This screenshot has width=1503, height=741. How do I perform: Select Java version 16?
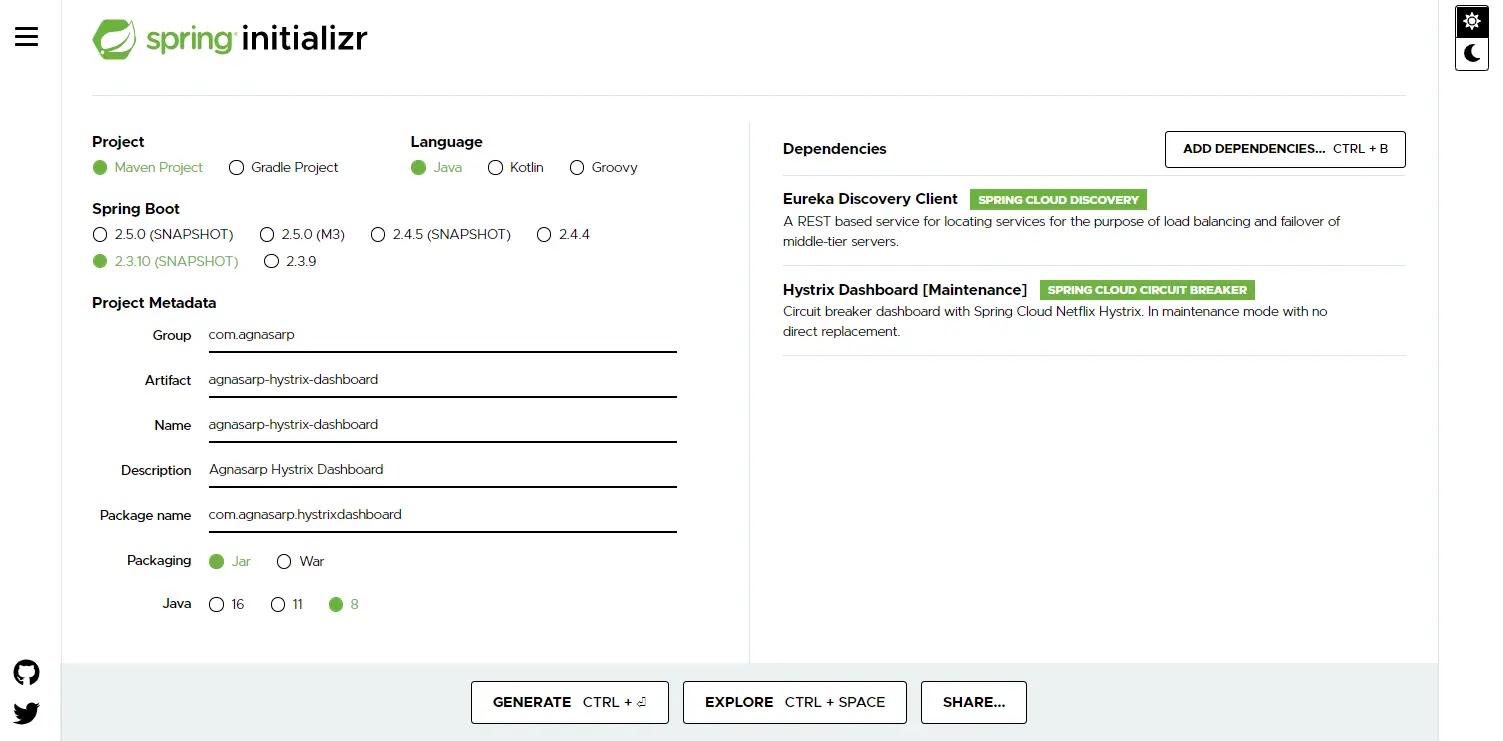[227, 604]
